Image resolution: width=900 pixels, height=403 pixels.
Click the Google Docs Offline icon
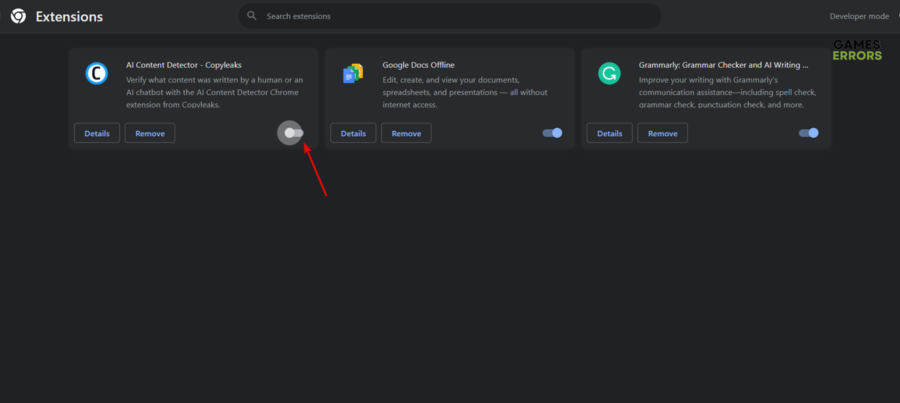353,73
